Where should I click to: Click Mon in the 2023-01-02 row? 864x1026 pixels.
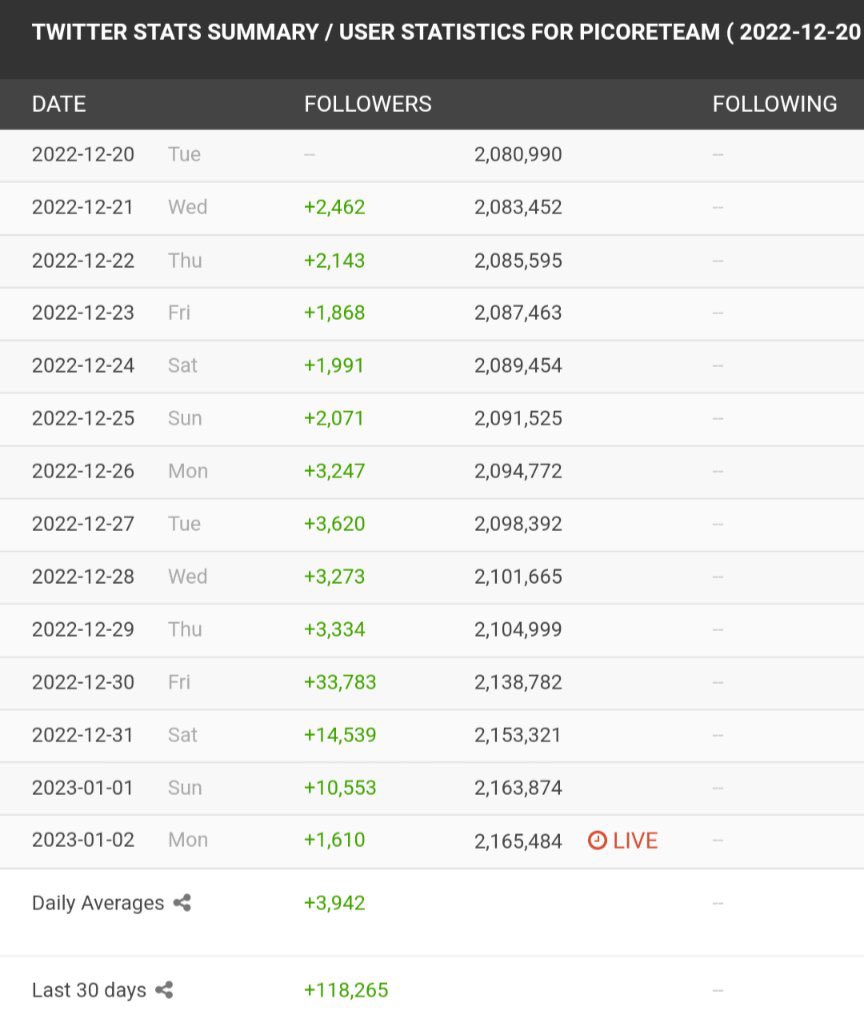(188, 840)
